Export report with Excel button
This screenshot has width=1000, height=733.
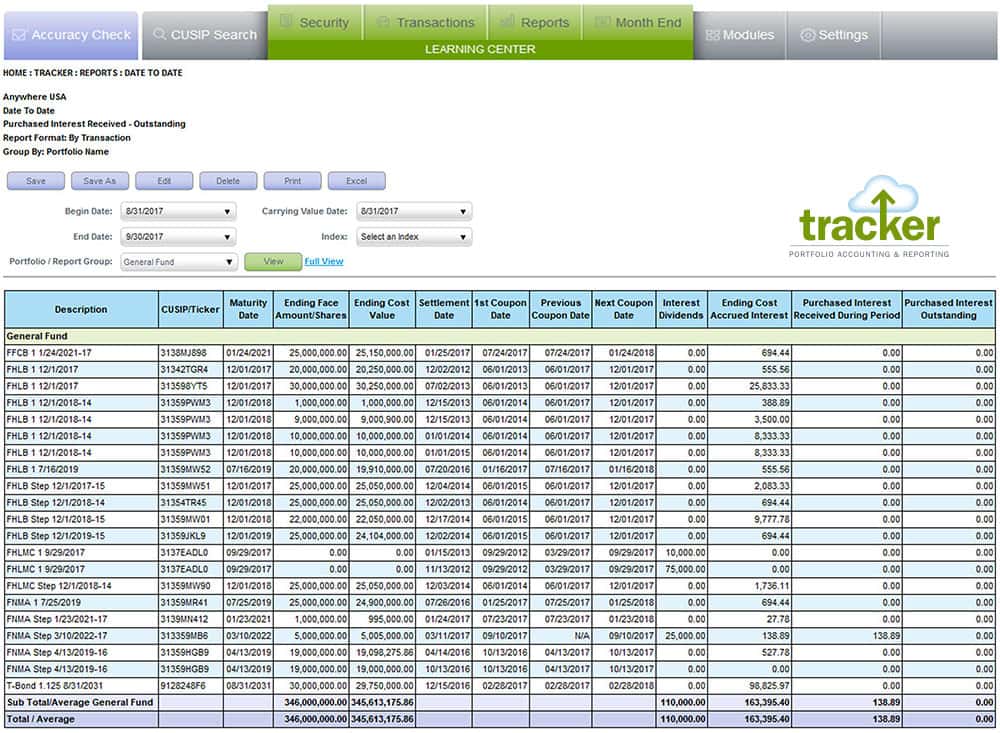pos(357,181)
